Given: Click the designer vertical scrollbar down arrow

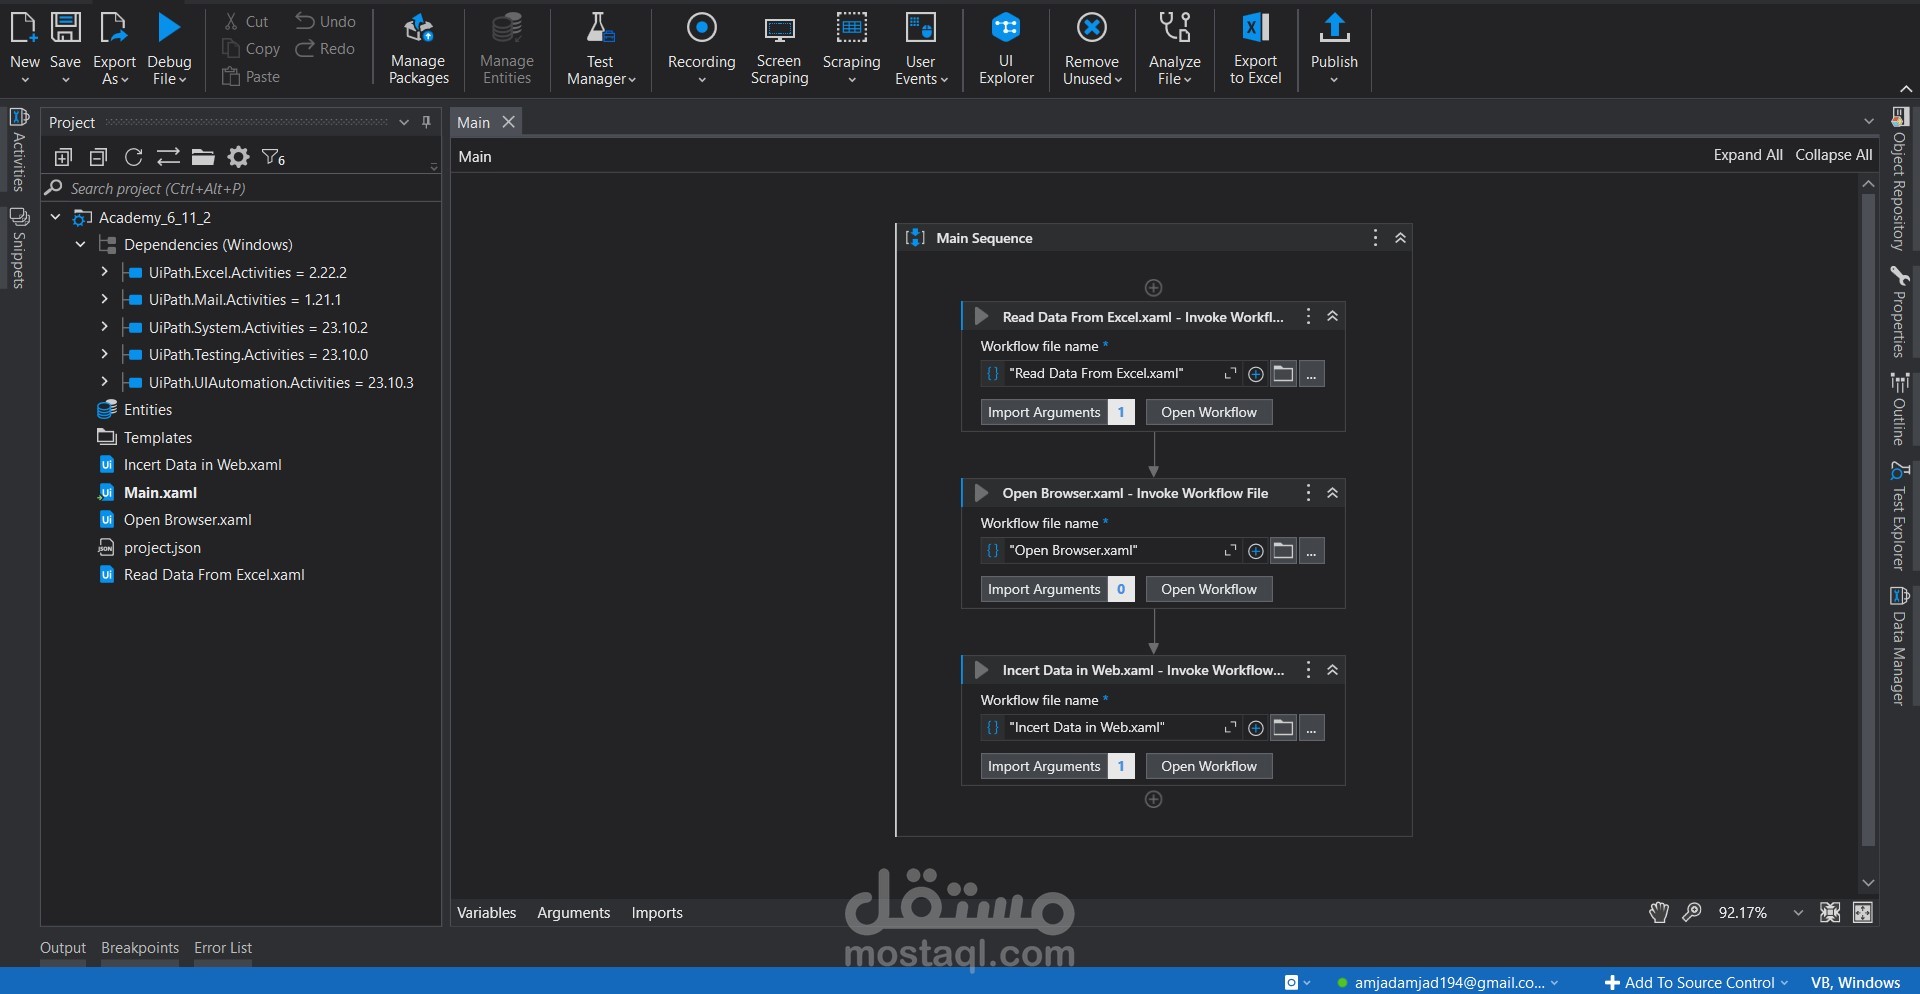Looking at the screenshot, I should pyautogui.click(x=1868, y=883).
